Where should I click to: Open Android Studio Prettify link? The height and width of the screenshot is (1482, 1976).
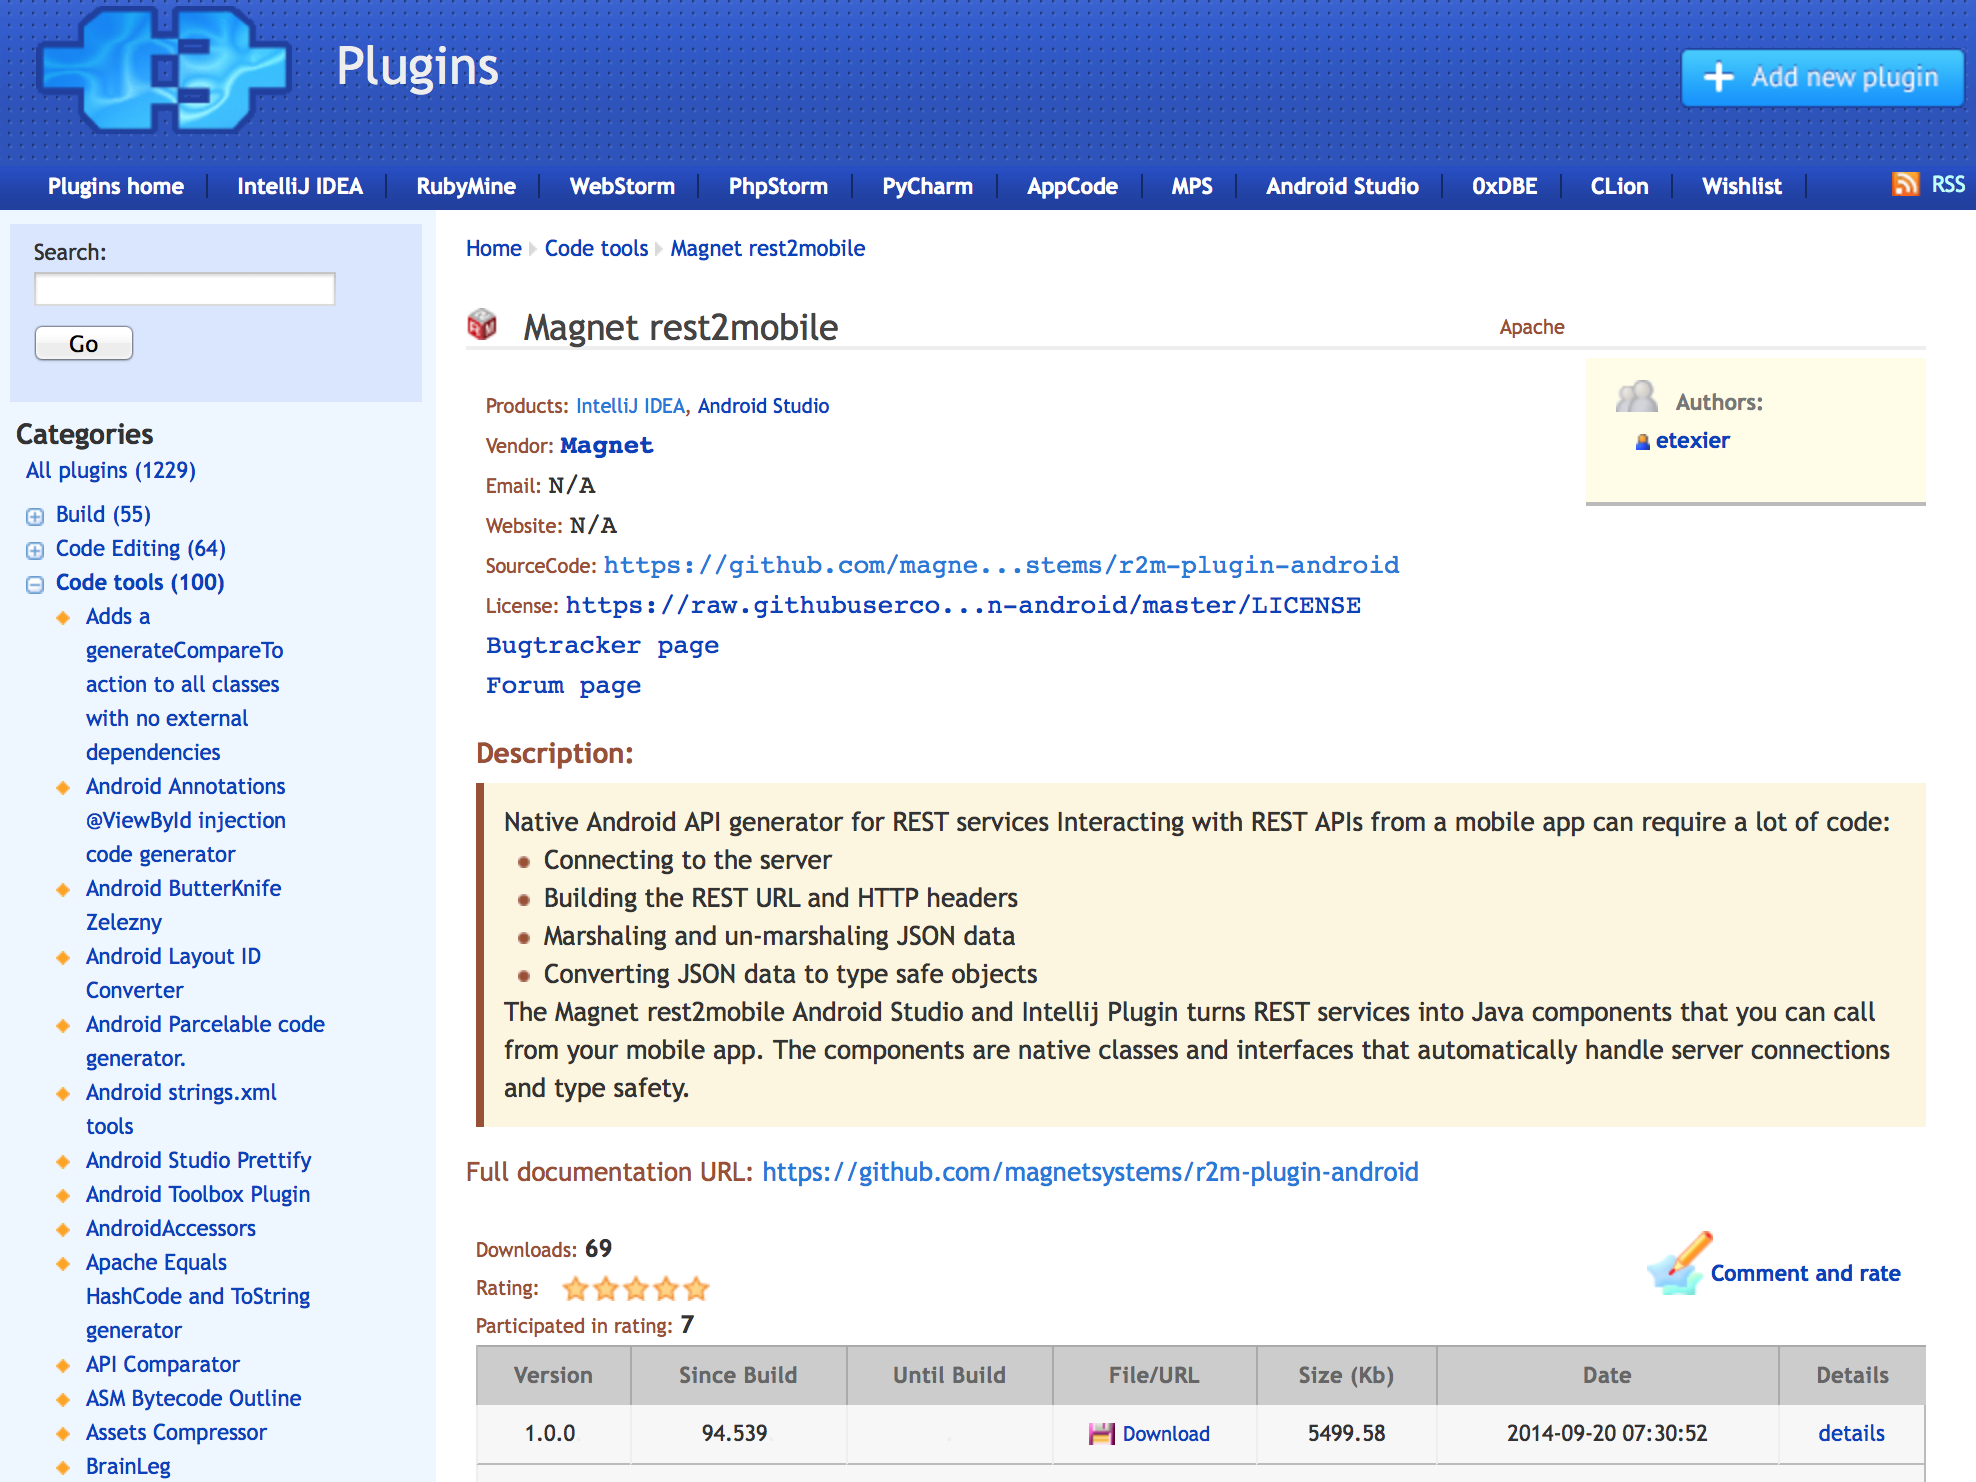coord(198,1160)
